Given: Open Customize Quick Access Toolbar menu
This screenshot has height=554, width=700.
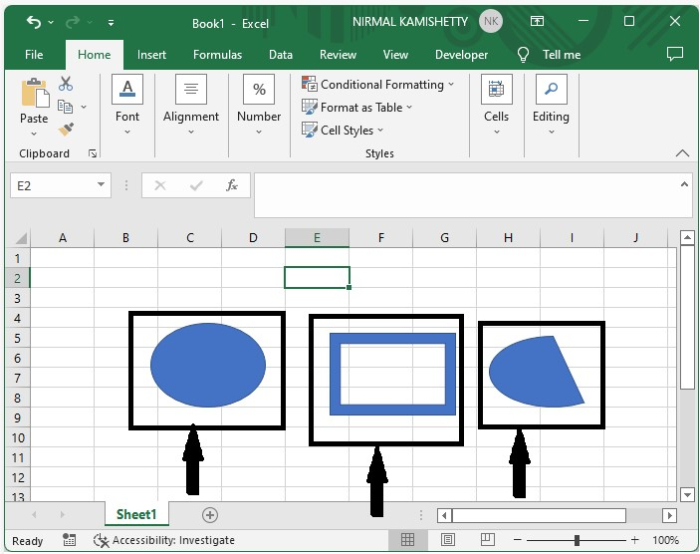Looking at the screenshot, I should 111,22.
